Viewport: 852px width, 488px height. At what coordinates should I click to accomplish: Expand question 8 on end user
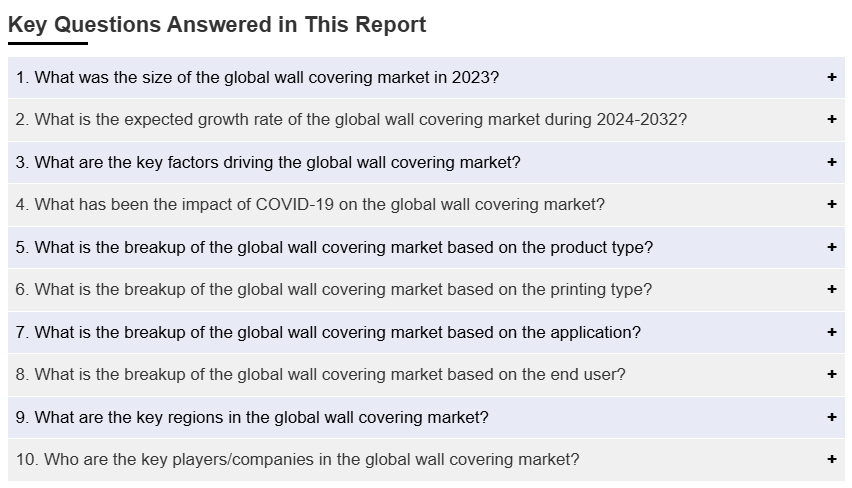click(321, 375)
